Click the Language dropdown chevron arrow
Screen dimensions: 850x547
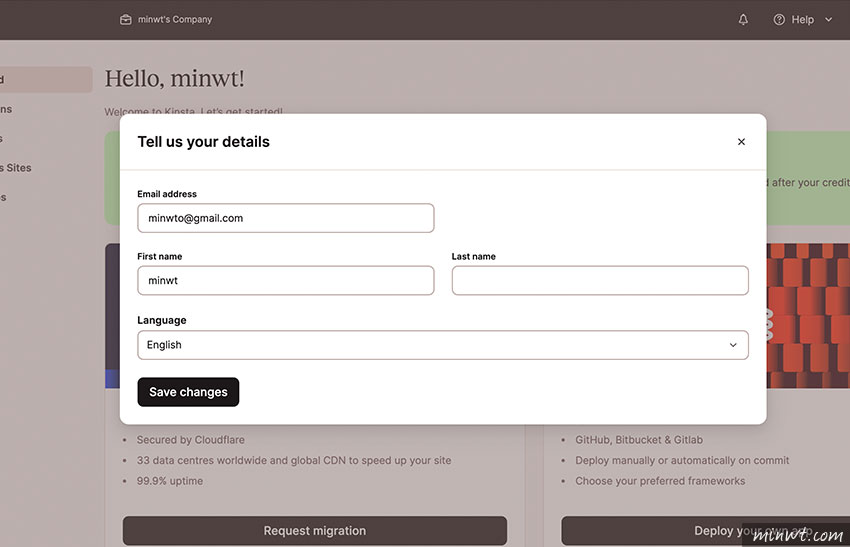pos(733,345)
